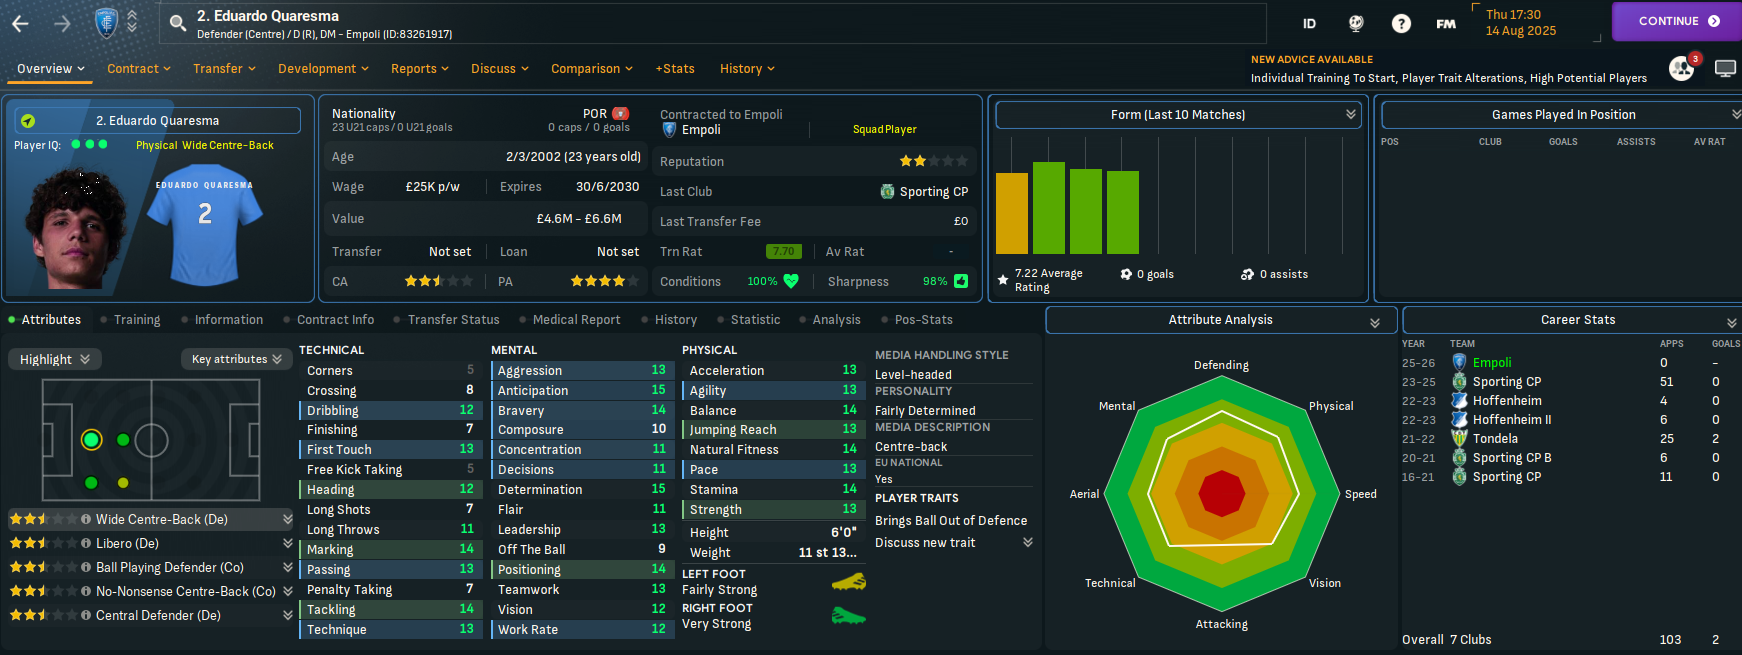1742x655 pixels.
Task: Open the help question mark icon
Action: (1401, 23)
